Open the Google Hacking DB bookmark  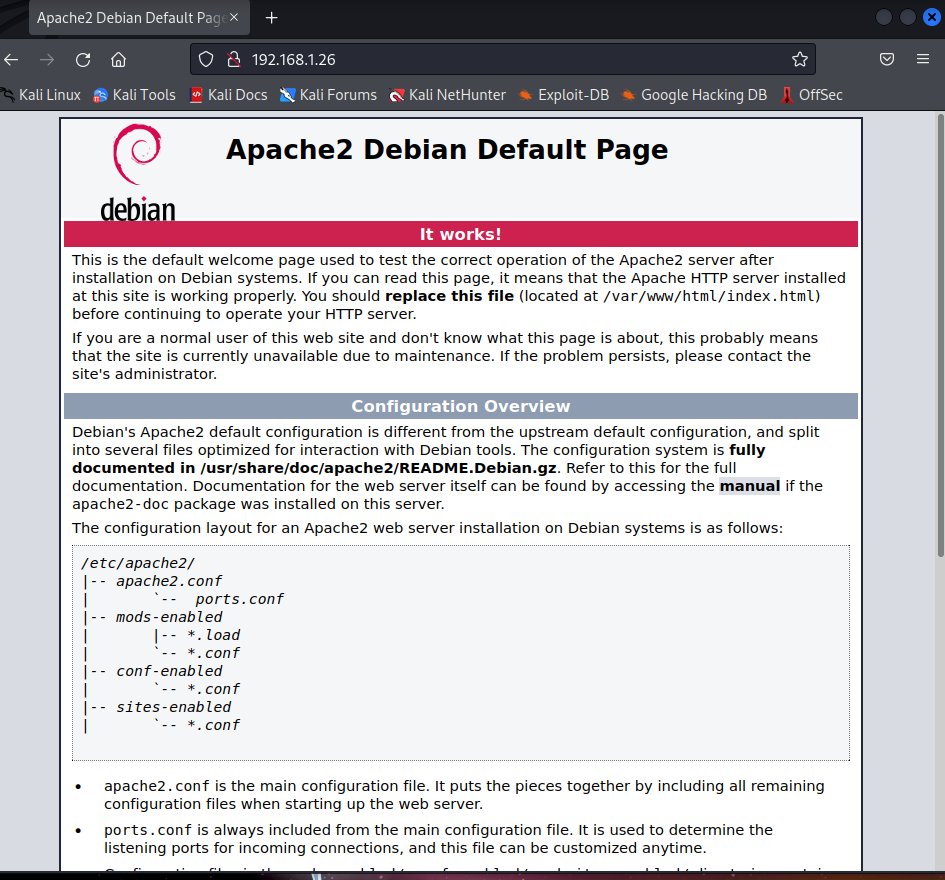[694, 95]
